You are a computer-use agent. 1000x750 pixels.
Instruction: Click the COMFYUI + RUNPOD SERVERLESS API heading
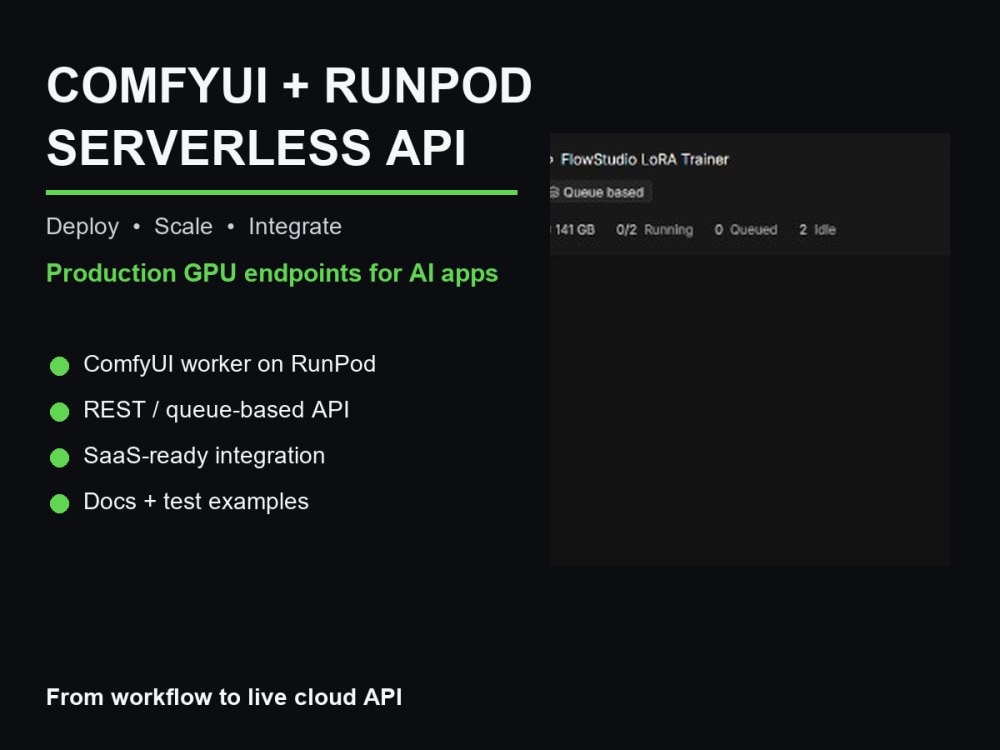[289, 117]
